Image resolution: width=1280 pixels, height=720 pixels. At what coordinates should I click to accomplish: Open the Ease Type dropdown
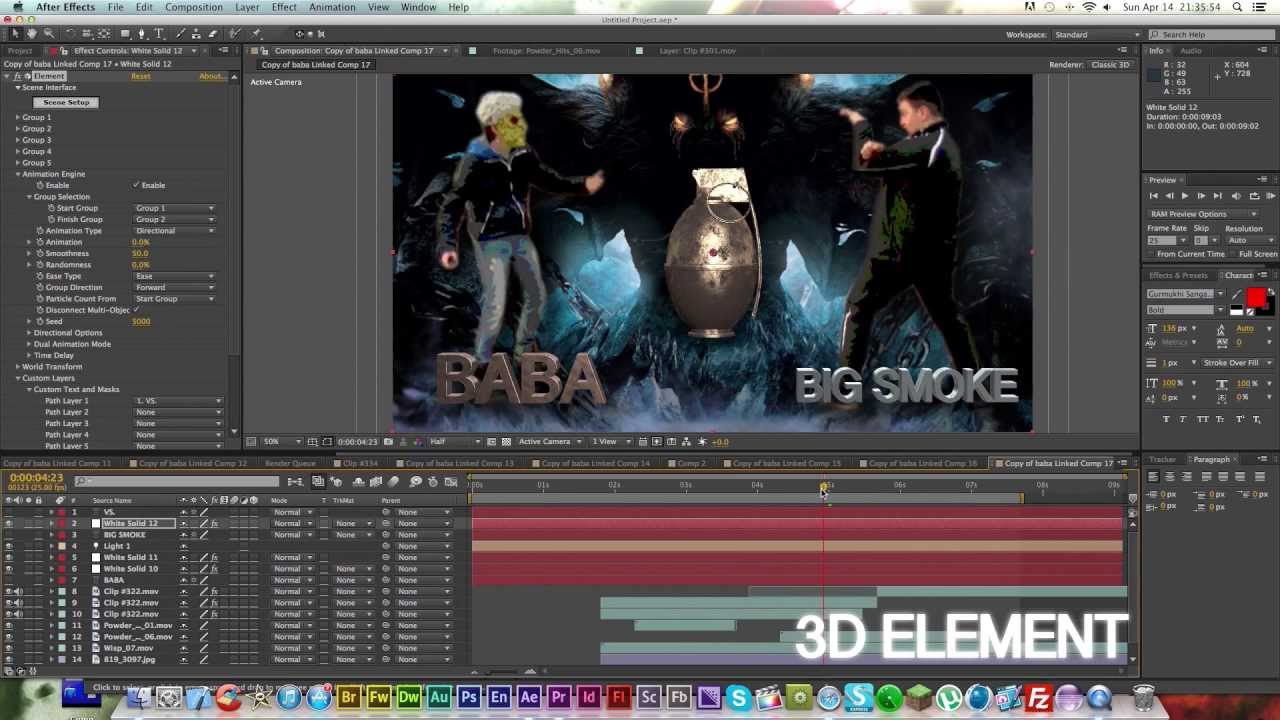tap(175, 276)
